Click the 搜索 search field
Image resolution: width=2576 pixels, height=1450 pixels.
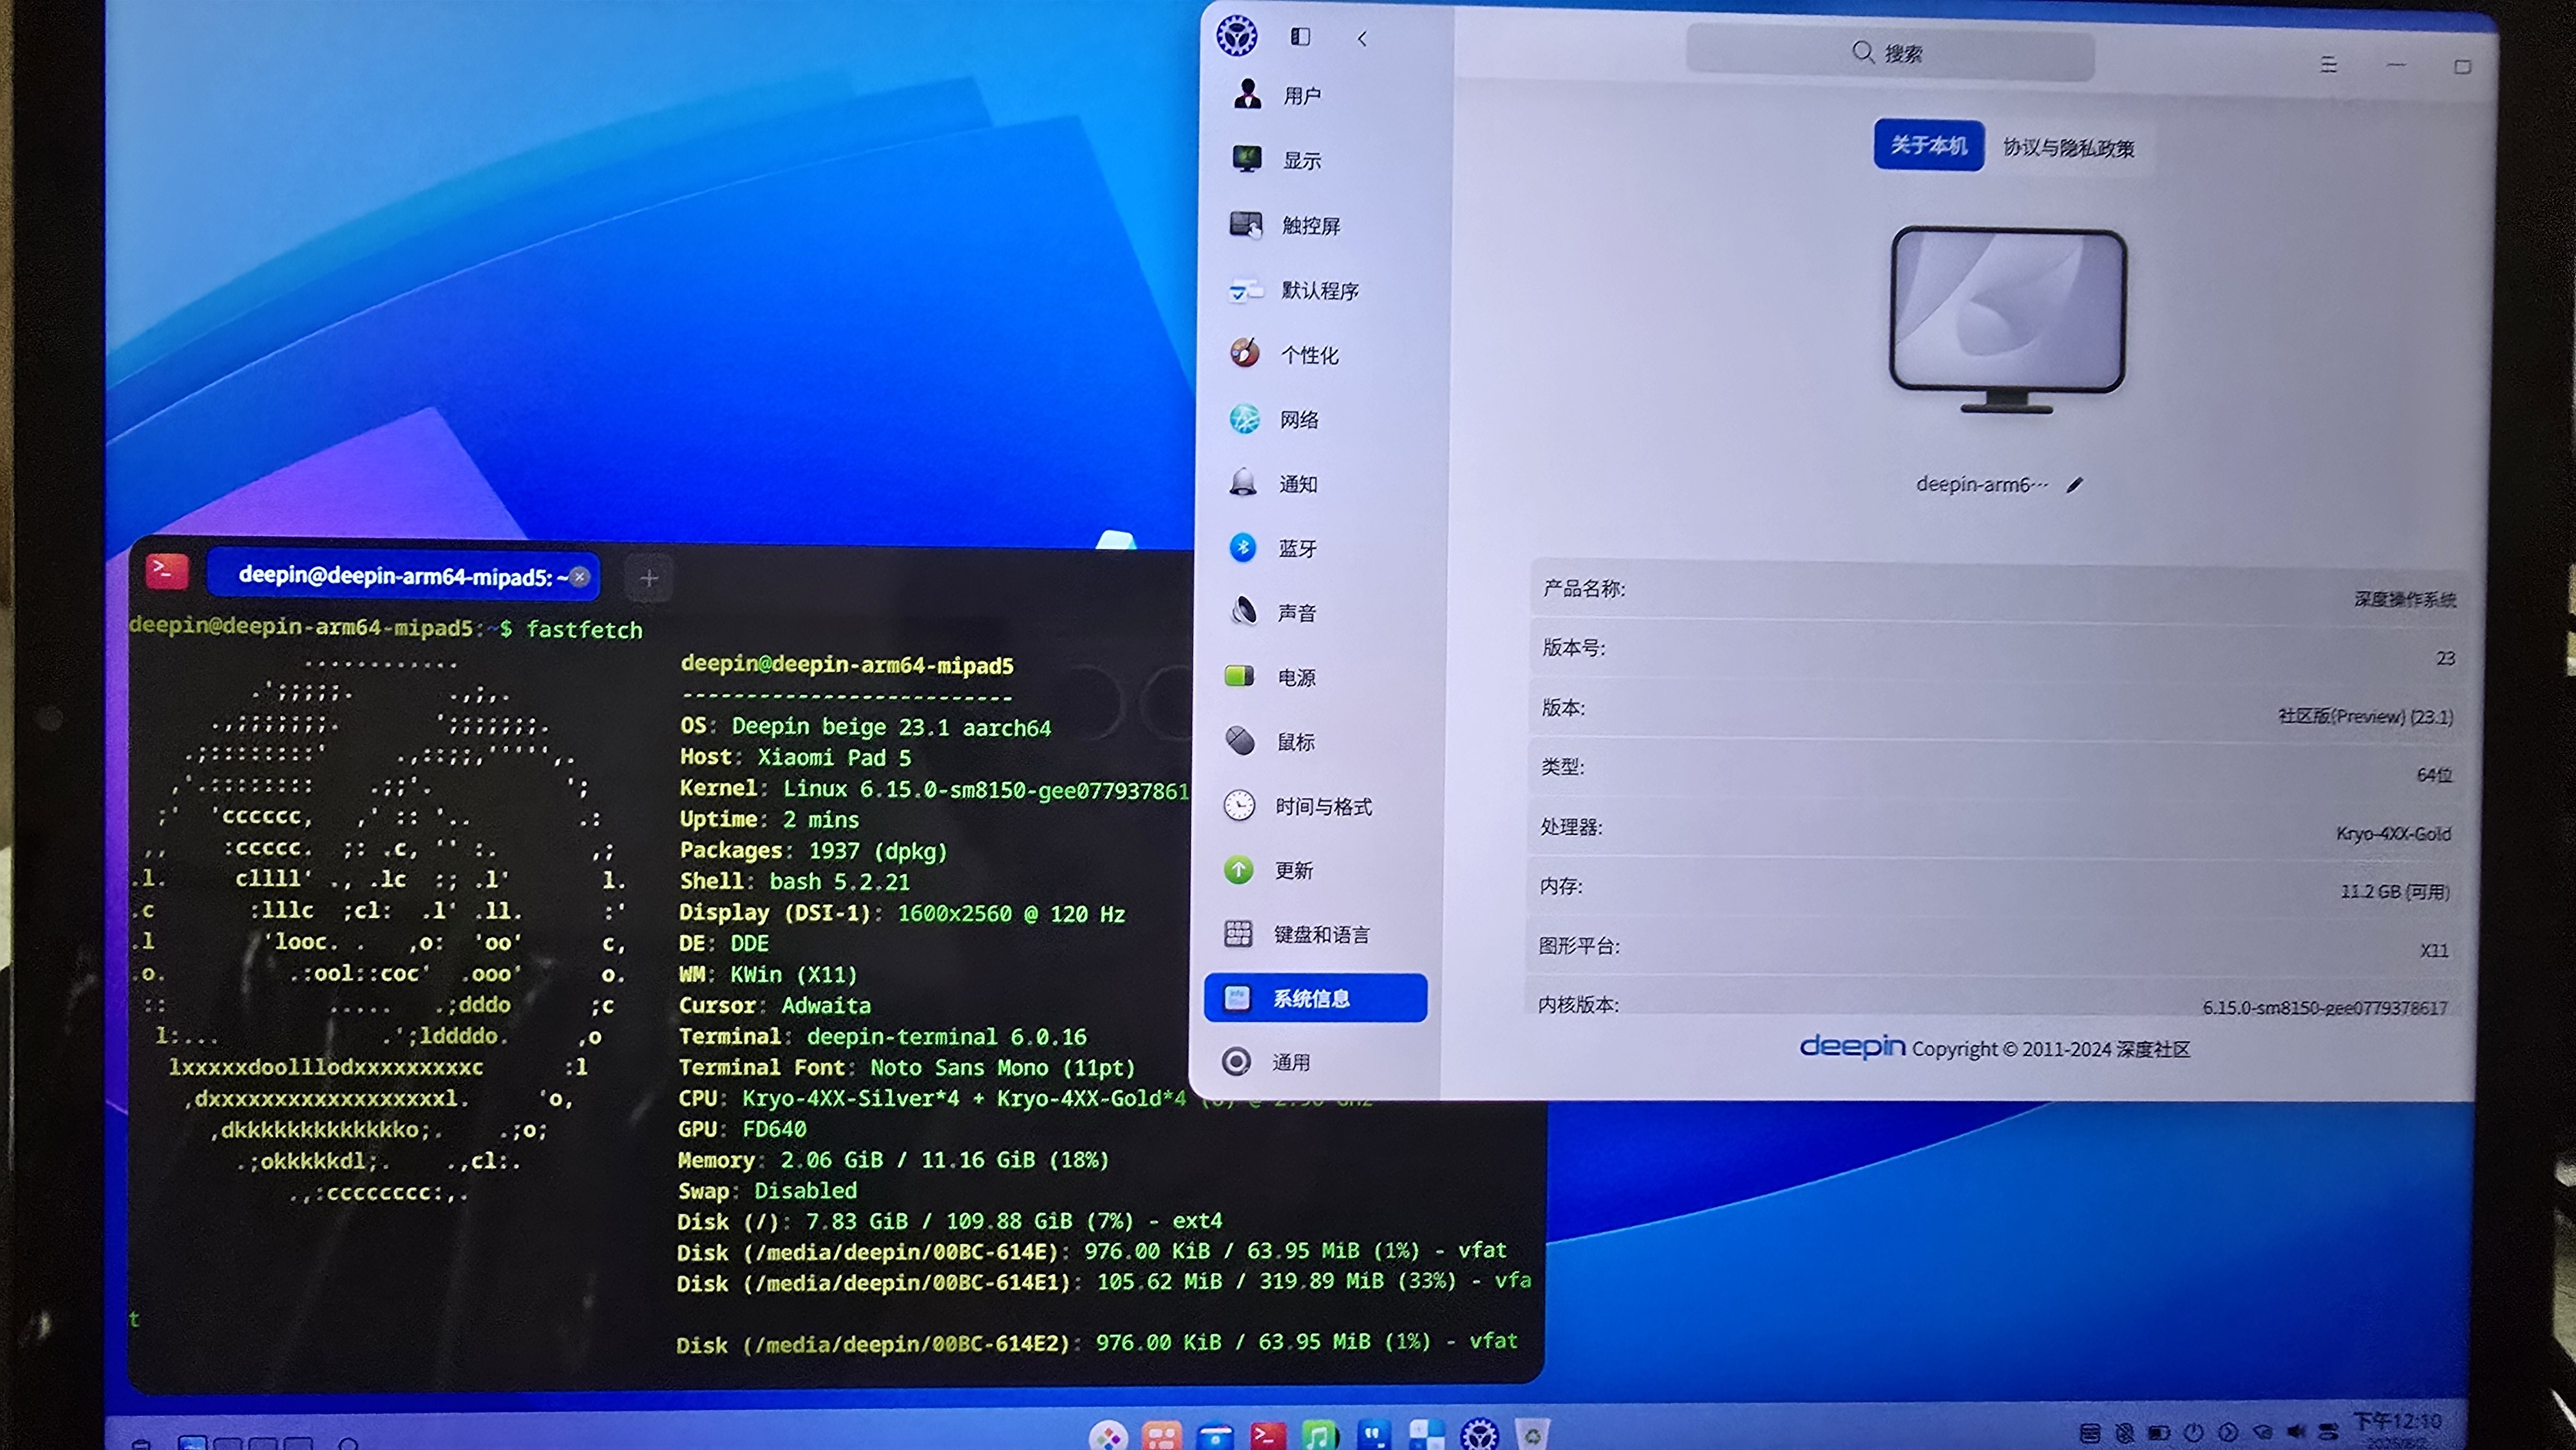pyautogui.click(x=1889, y=53)
